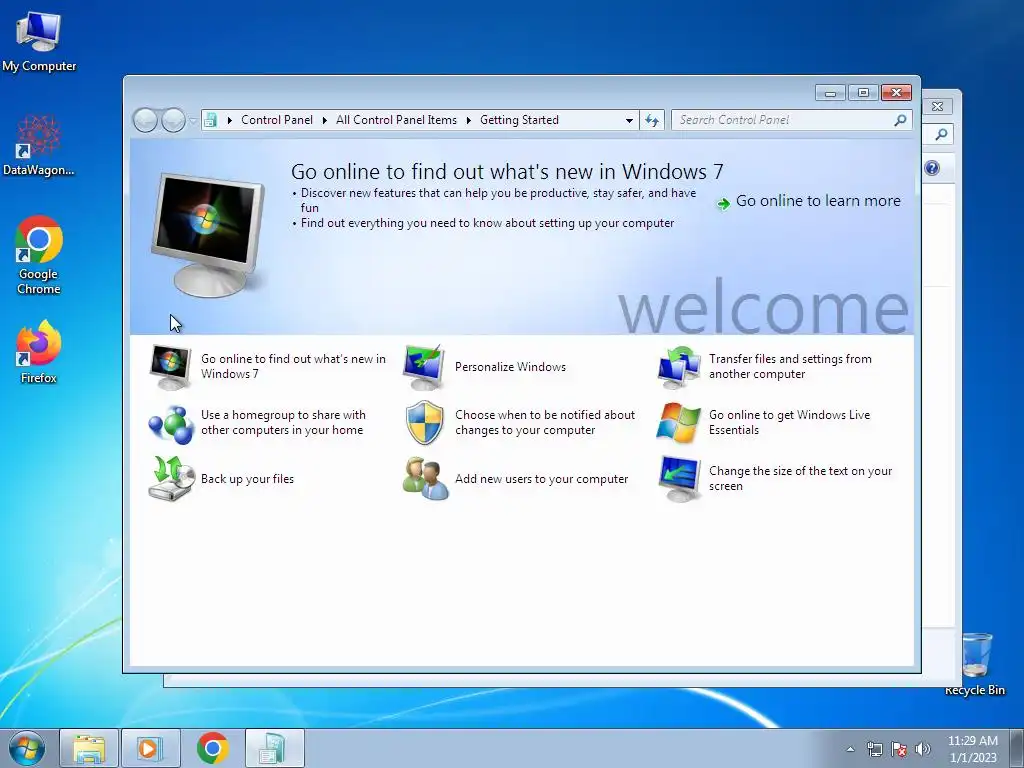This screenshot has height=768, width=1024.
Task: Open the DataWagon desktop shortcut
Action: point(39,145)
